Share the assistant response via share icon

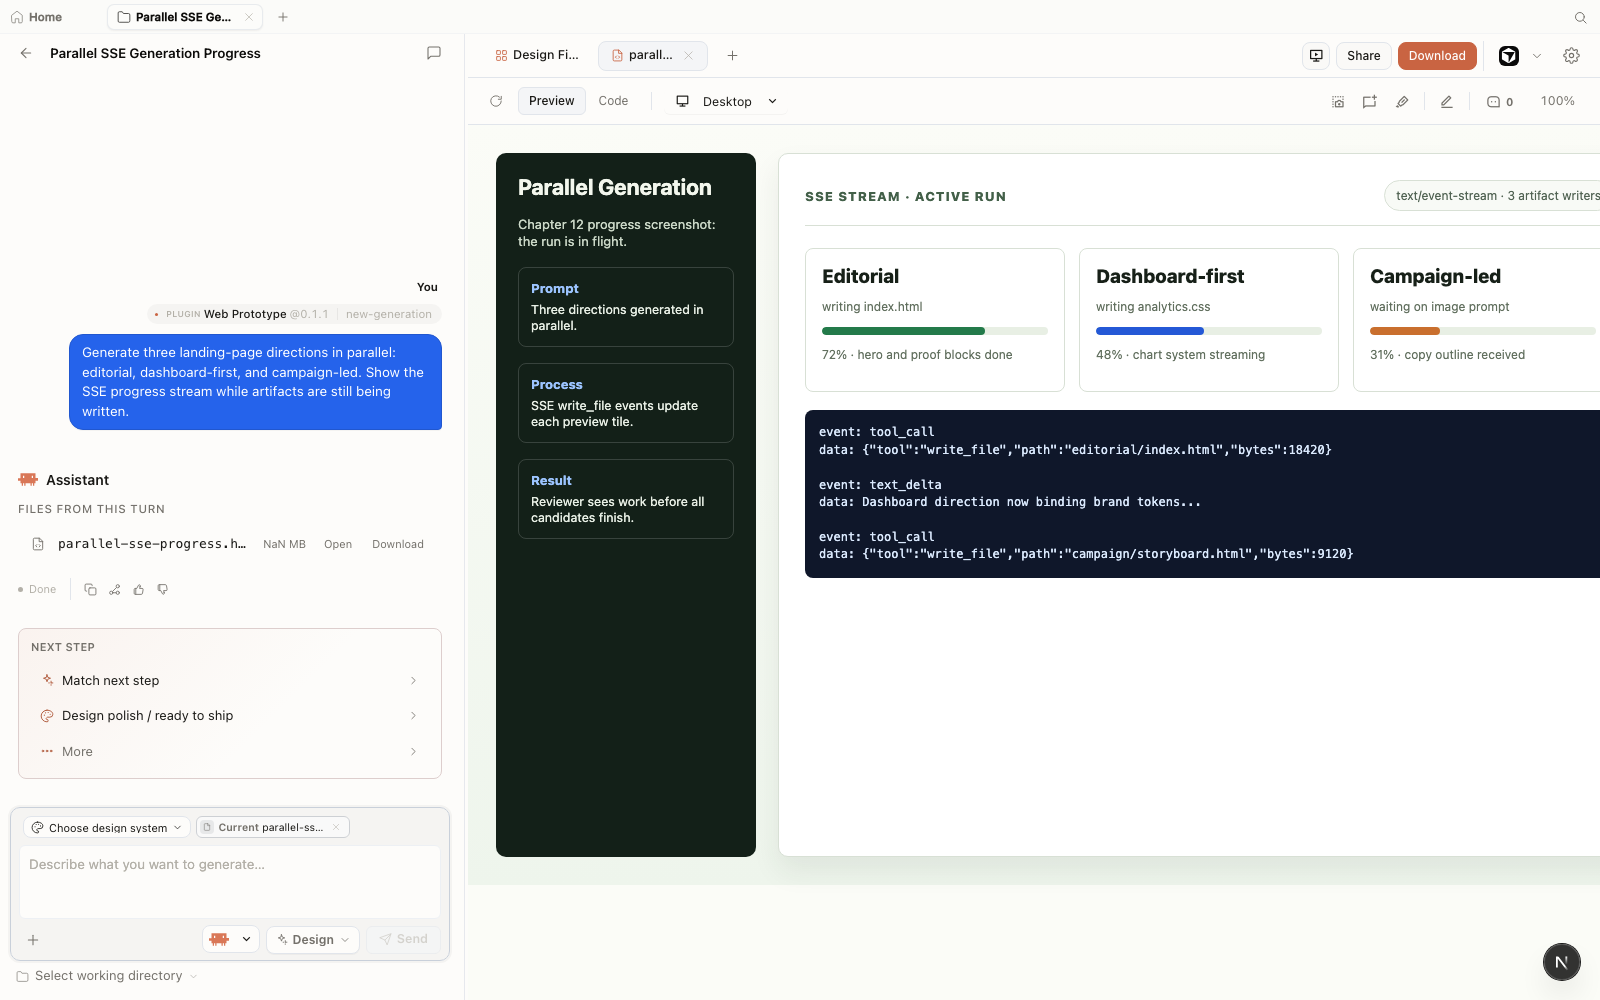pyautogui.click(x=115, y=590)
